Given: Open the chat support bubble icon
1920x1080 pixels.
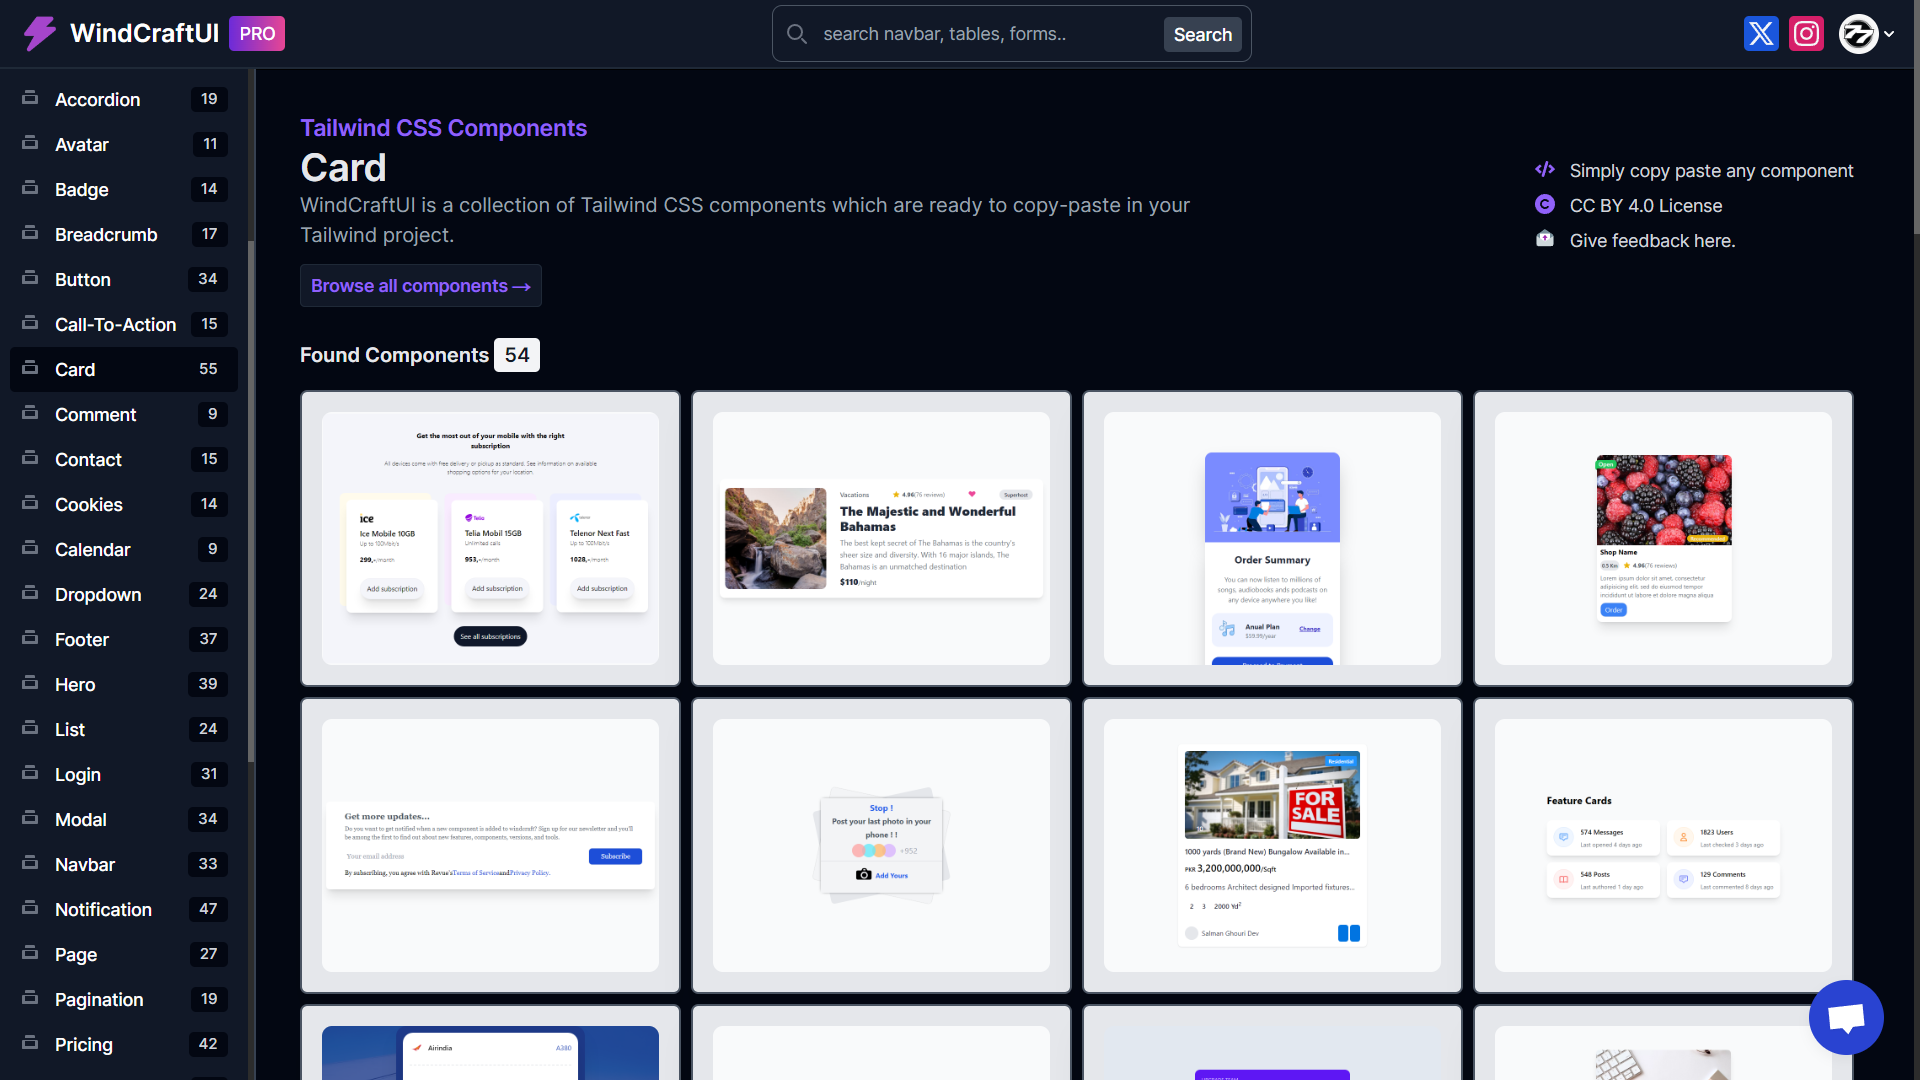Looking at the screenshot, I should click(1846, 1018).
